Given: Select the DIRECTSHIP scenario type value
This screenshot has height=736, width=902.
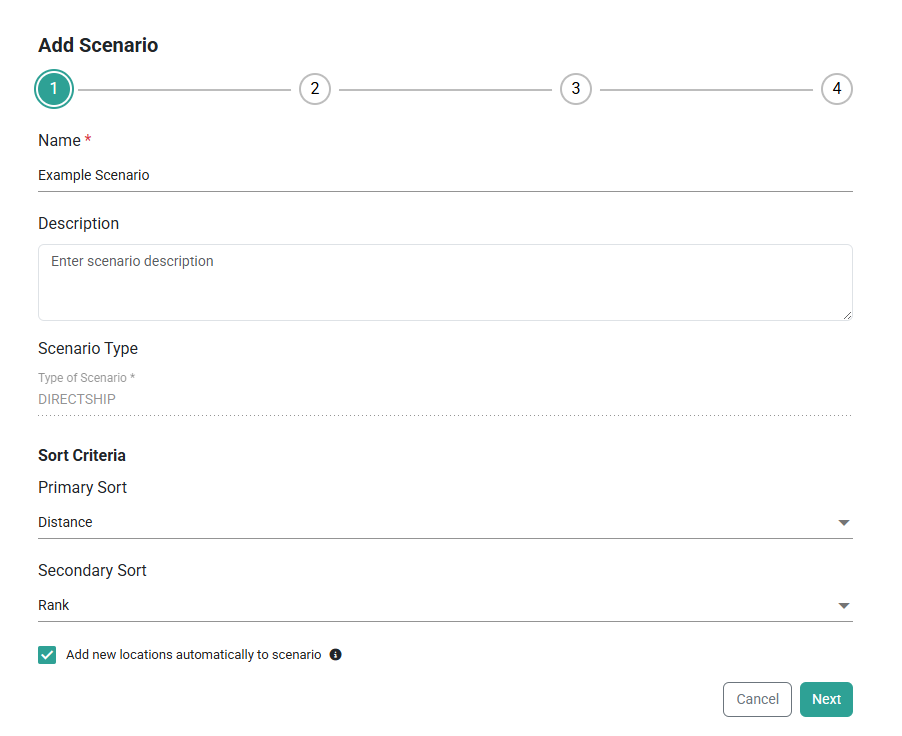Looking at the screenshot, I should click(x=77, y=398).
